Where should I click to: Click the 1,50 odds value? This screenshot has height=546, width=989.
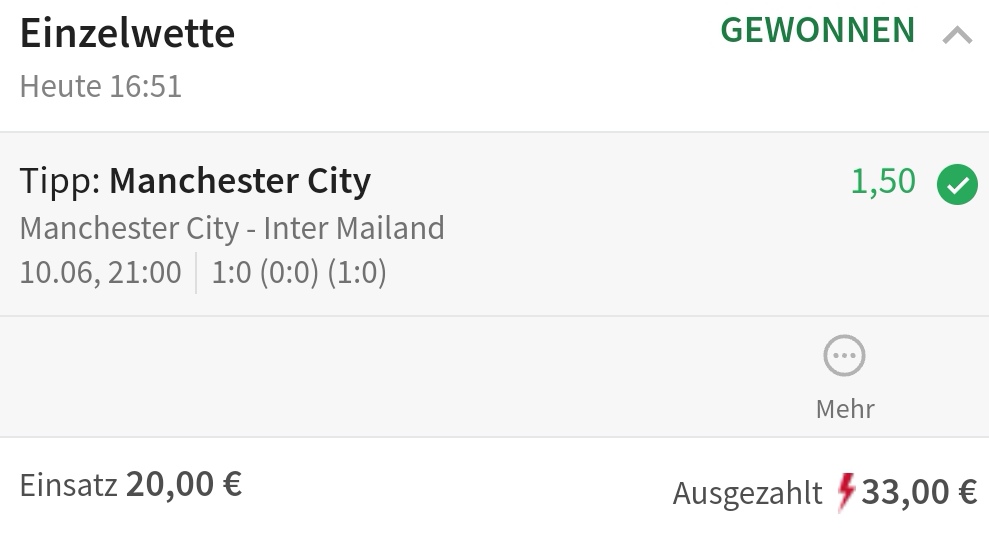883,182
